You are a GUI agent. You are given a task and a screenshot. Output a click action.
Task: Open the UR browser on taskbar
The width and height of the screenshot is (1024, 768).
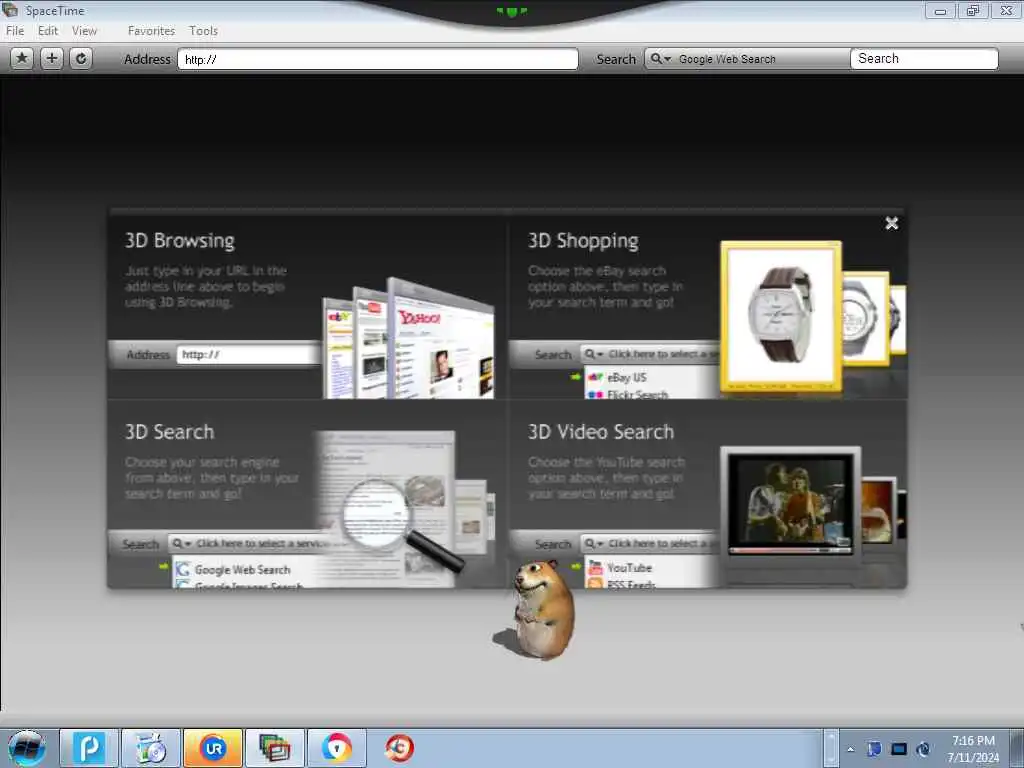click(213, 748)
